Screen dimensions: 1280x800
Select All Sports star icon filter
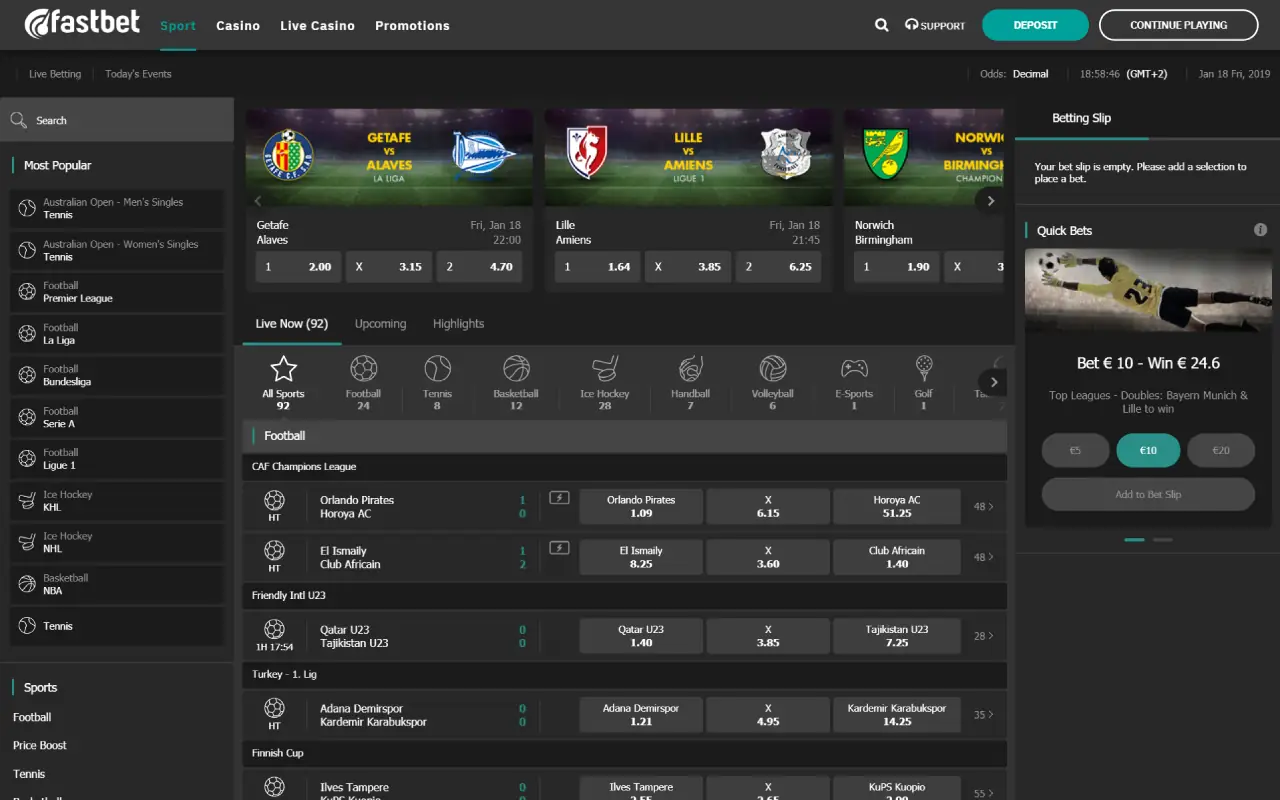(283, 369)
